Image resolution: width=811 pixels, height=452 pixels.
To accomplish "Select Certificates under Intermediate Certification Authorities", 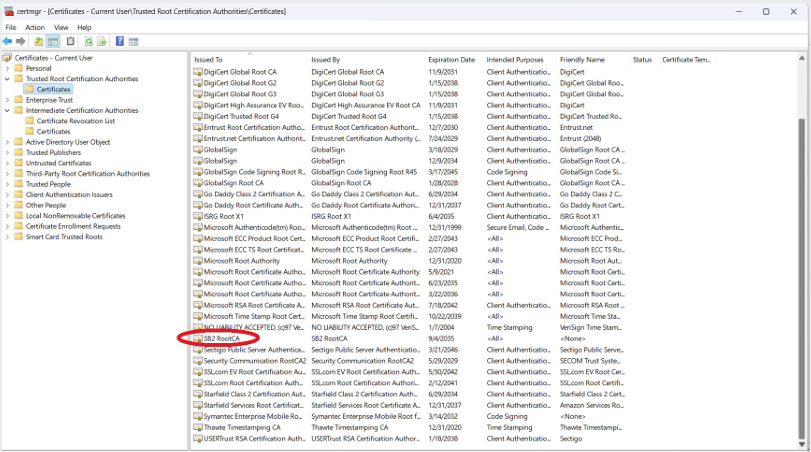I will point(53,131).
